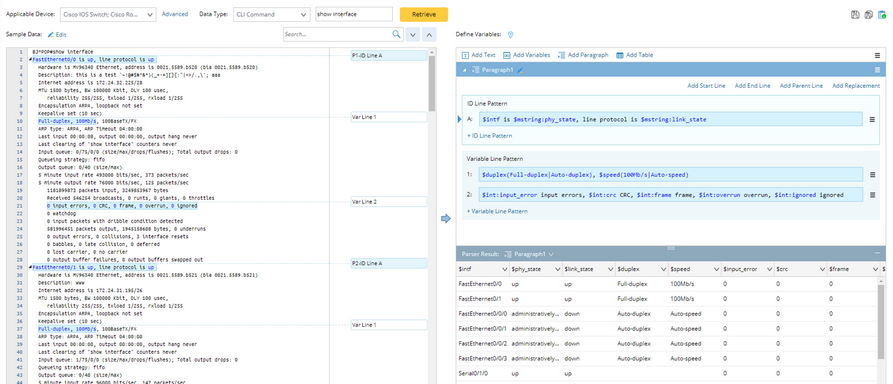Click the clipboard icon with green dot
Image resolution: width=893 pixels, height=384 pixels.
click(x=882, y=15)
